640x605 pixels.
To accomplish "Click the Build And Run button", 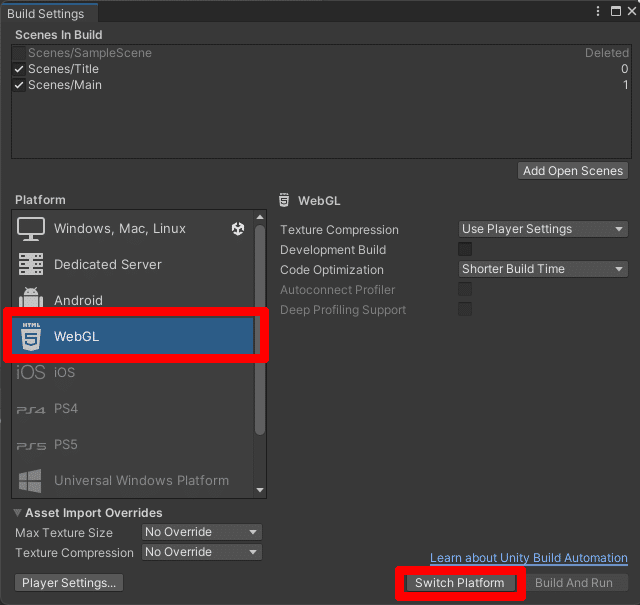I will 573,583.
